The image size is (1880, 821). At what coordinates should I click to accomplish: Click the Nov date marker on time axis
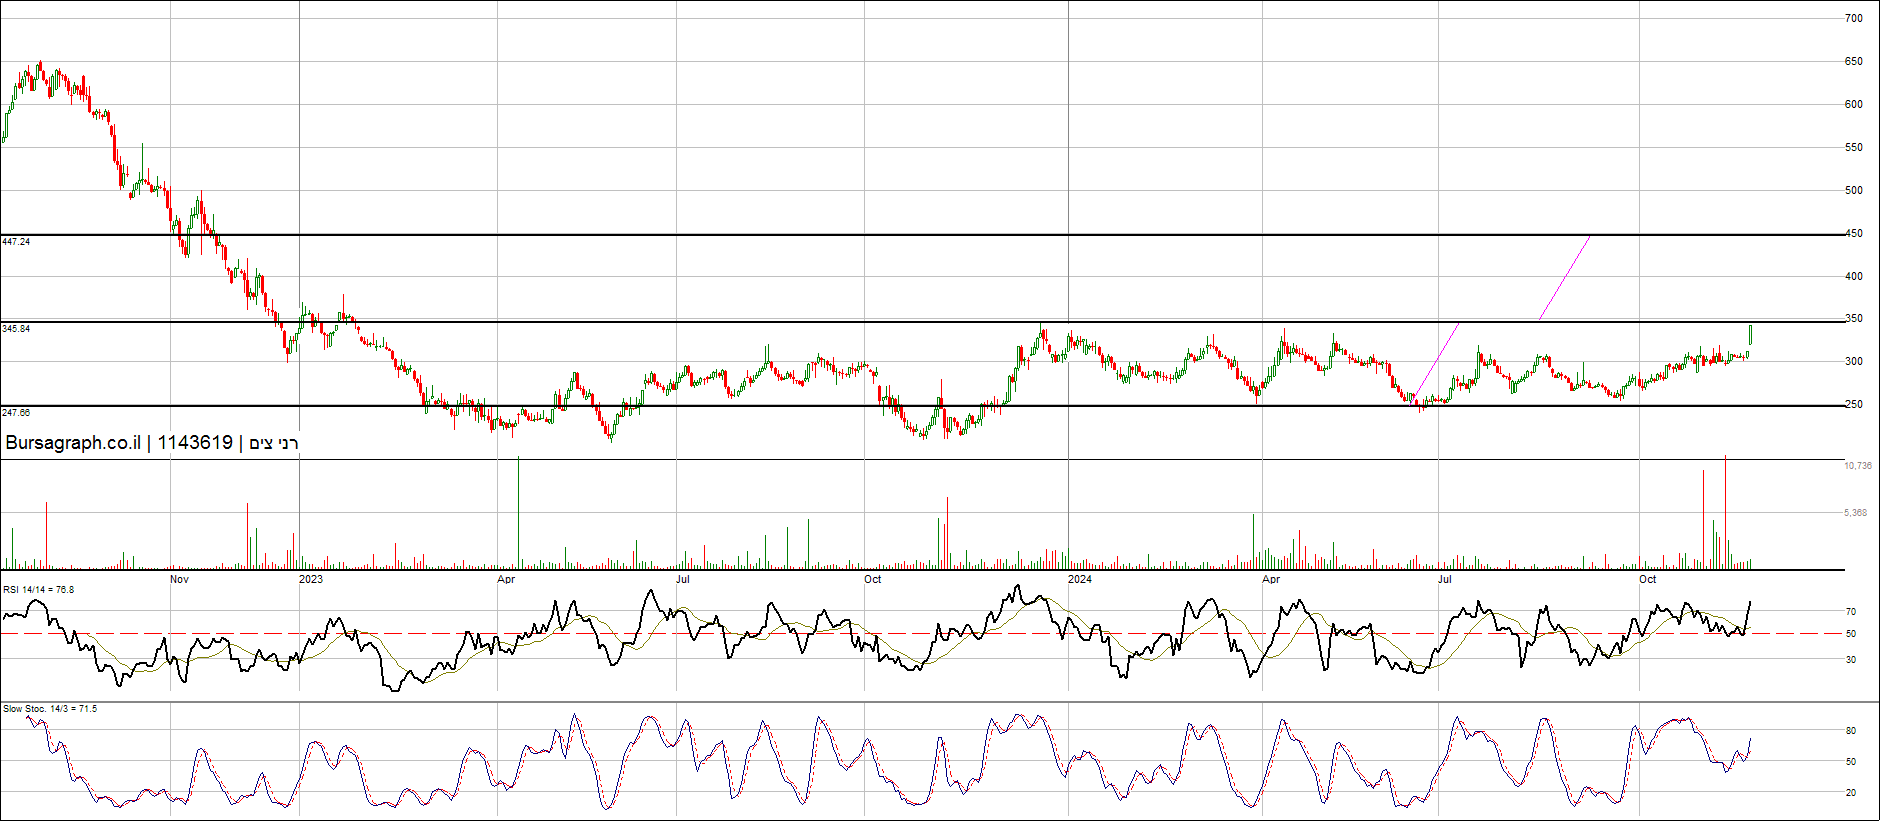(179, 579)
